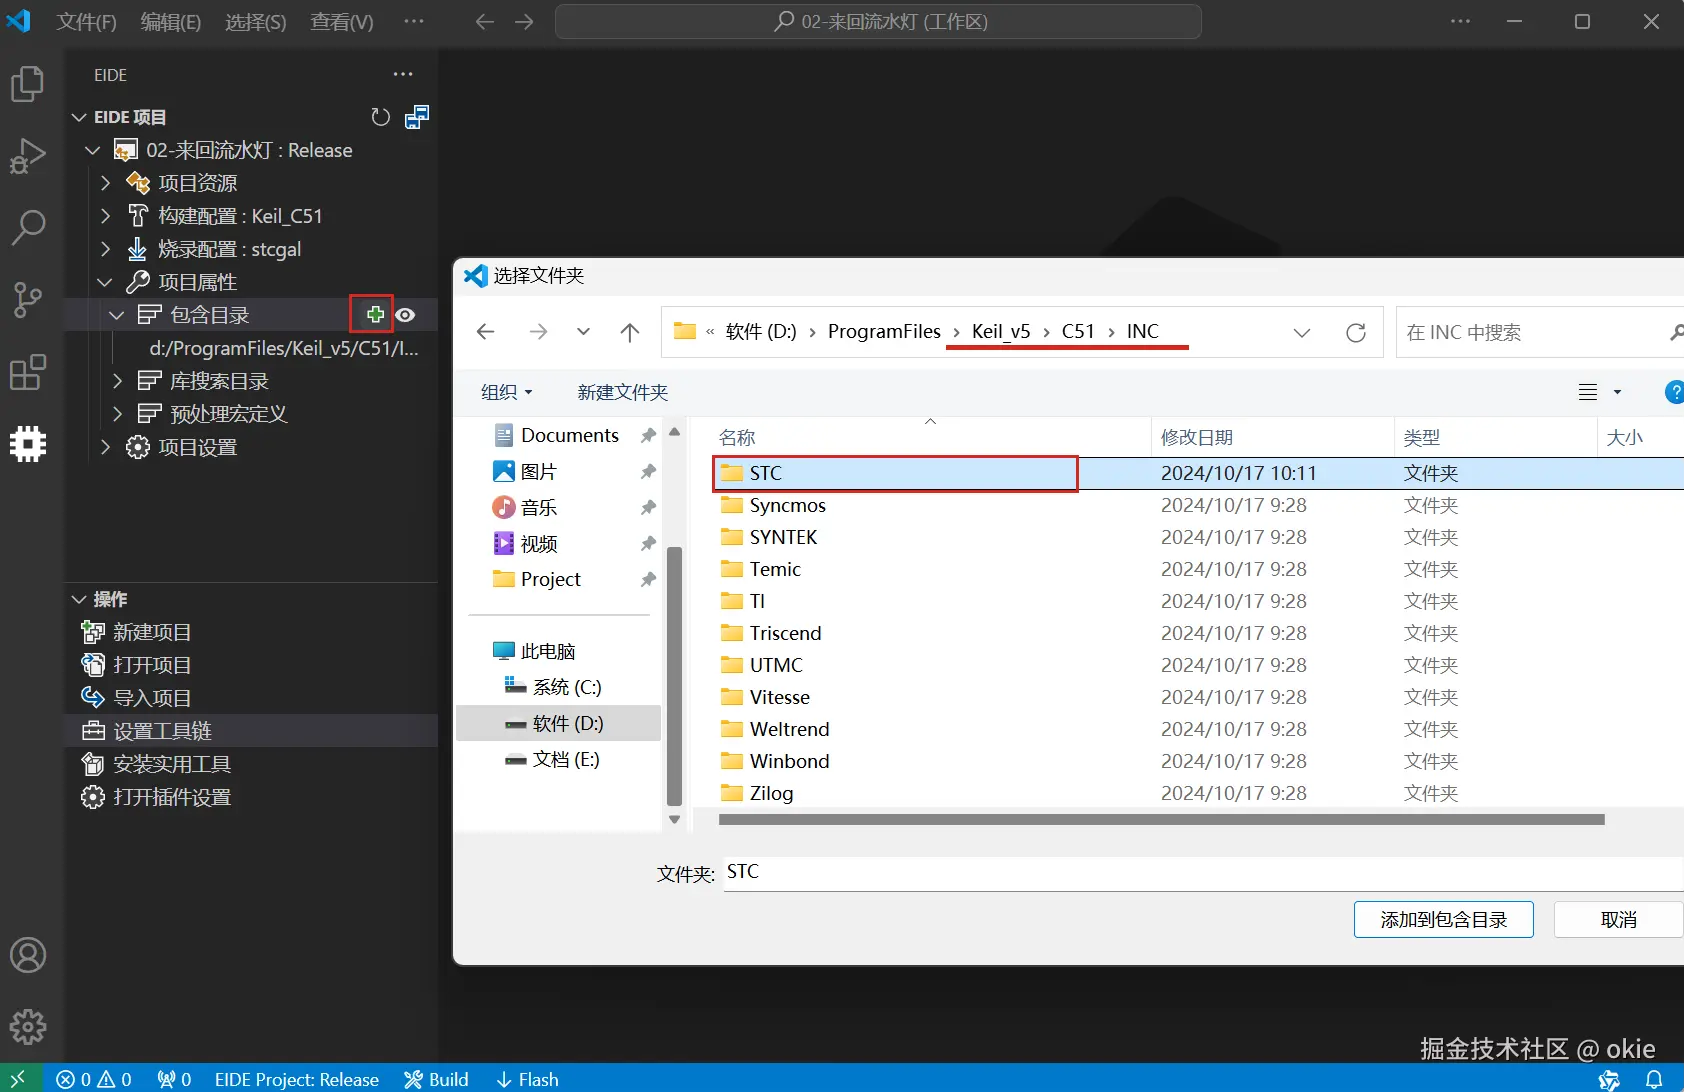Go back in VS Code navigation history
This screenshot has height=1092, width=1685.
pos(485,21)
